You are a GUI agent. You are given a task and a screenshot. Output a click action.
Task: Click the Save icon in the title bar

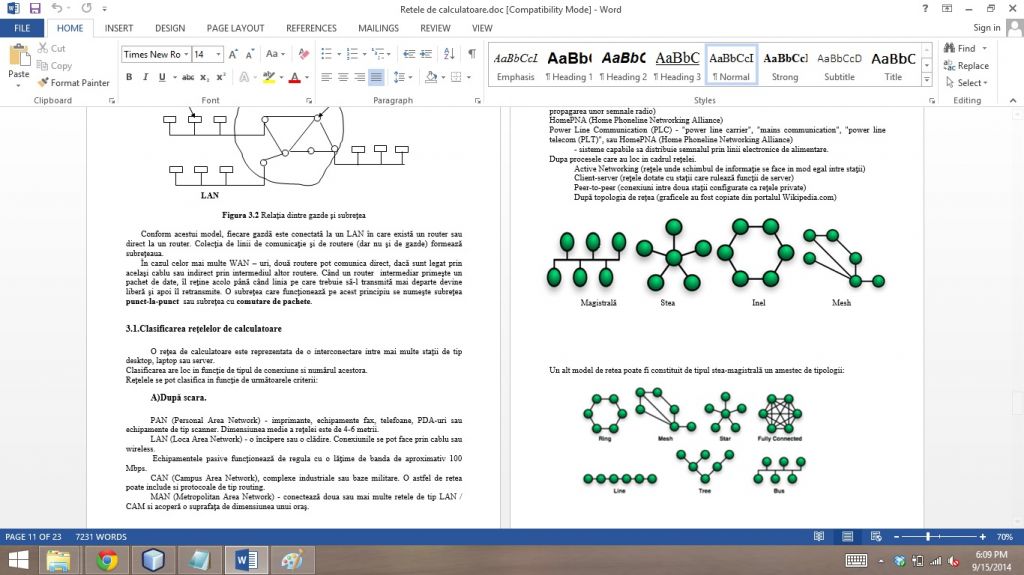(35, 8)
